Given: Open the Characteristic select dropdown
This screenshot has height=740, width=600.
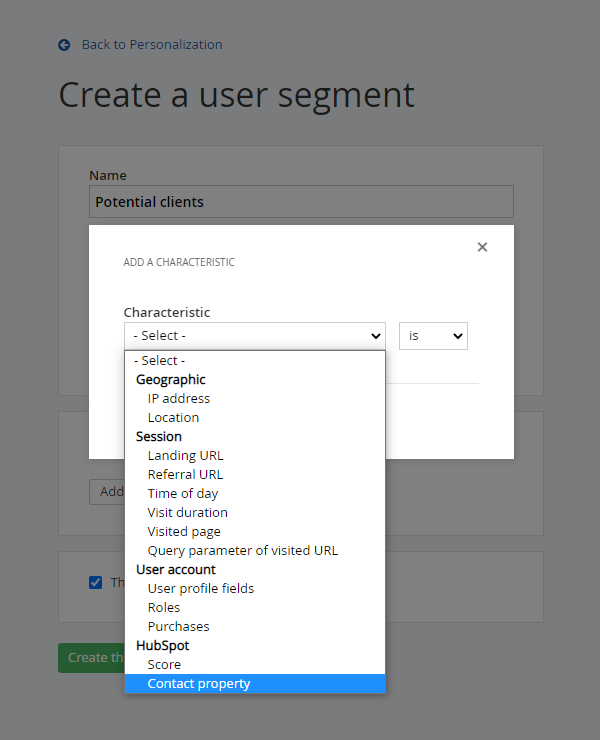Looking at the screenshot, I should [254, 336].
